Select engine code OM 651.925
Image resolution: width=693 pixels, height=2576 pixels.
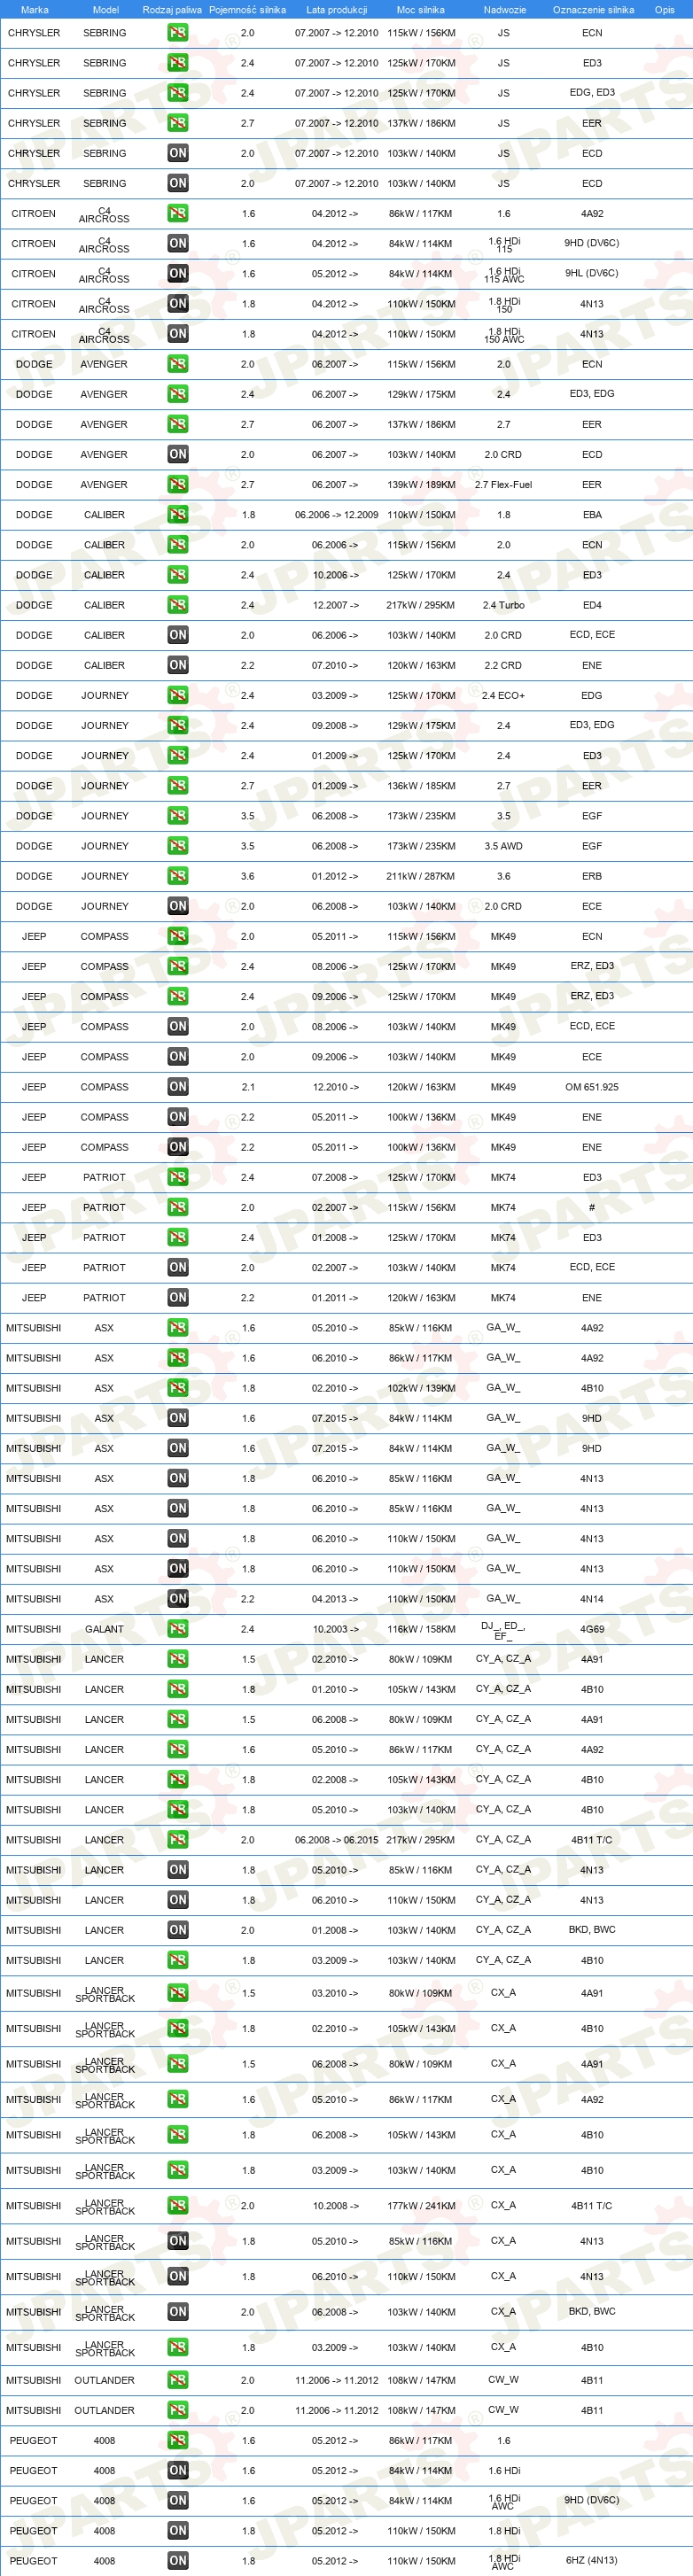[x=592, y=1087]
